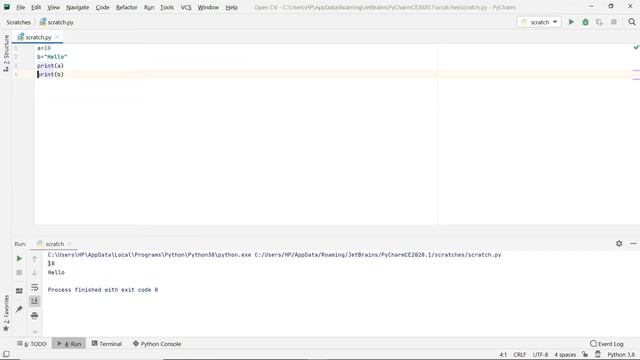Click the Down stack trace arrow

point(35,272)
